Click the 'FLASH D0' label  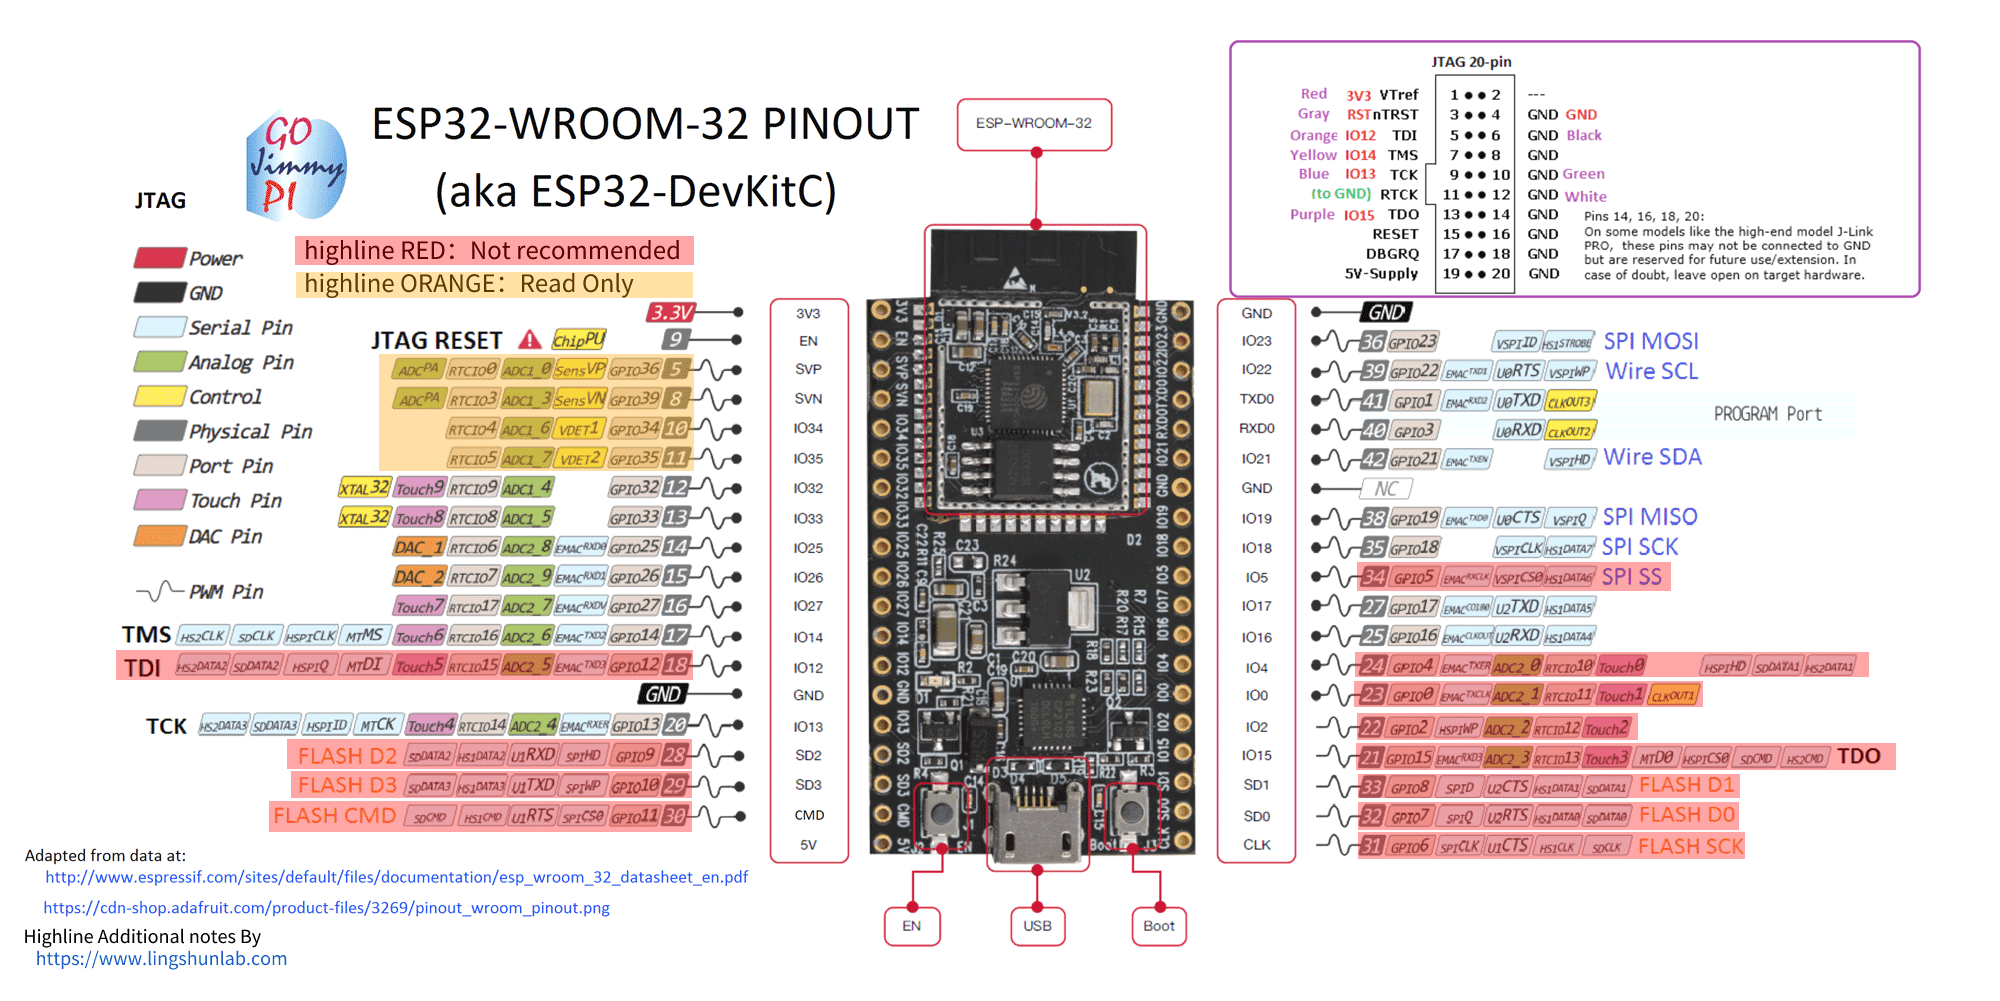click(x=1687, y=815)
